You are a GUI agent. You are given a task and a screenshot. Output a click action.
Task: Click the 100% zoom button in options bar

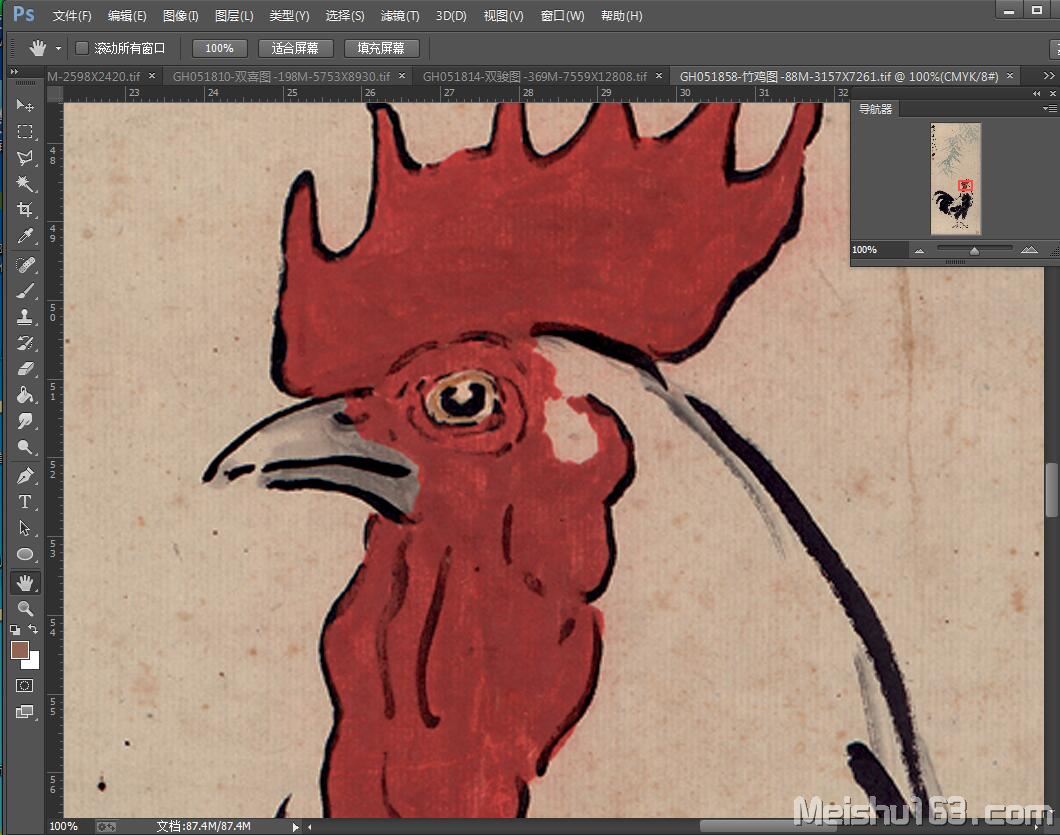220,48
